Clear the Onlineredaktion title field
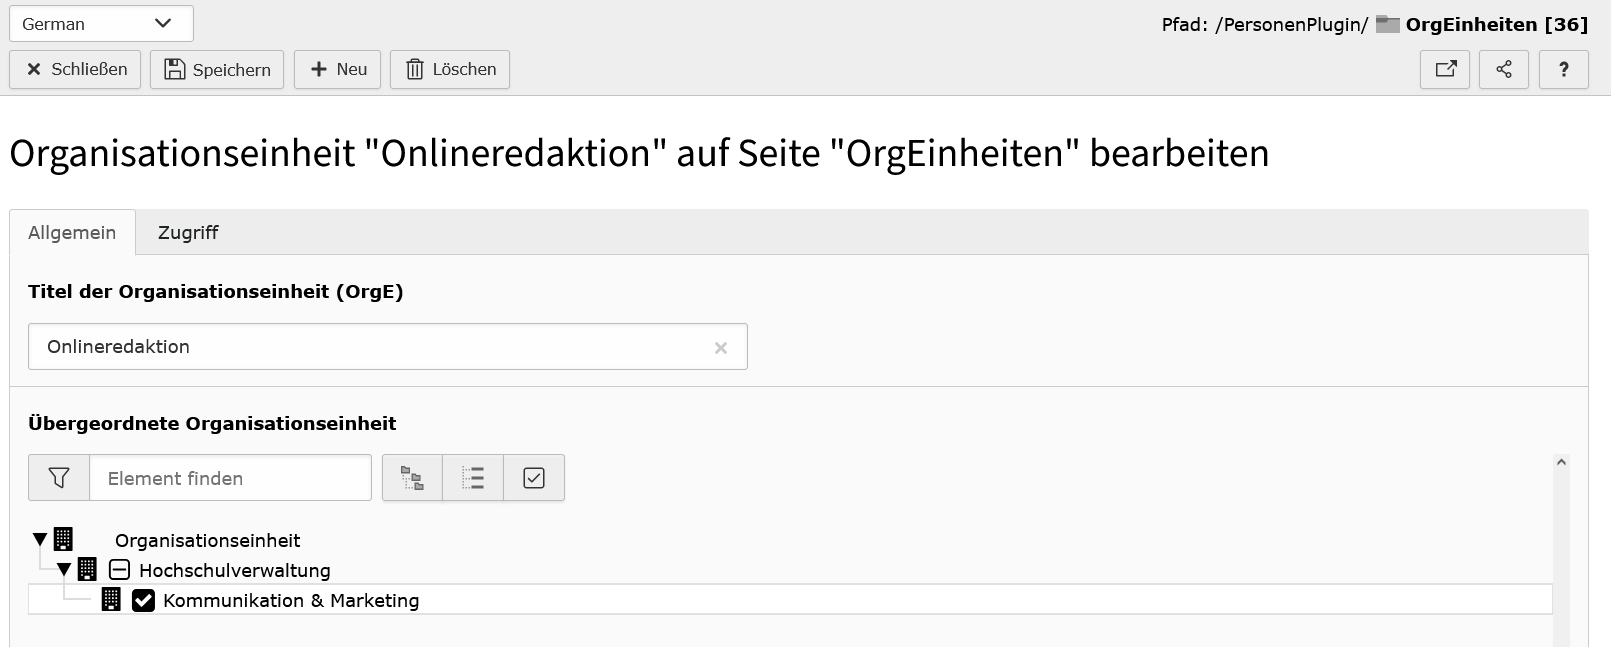 (x=720, y=348)
